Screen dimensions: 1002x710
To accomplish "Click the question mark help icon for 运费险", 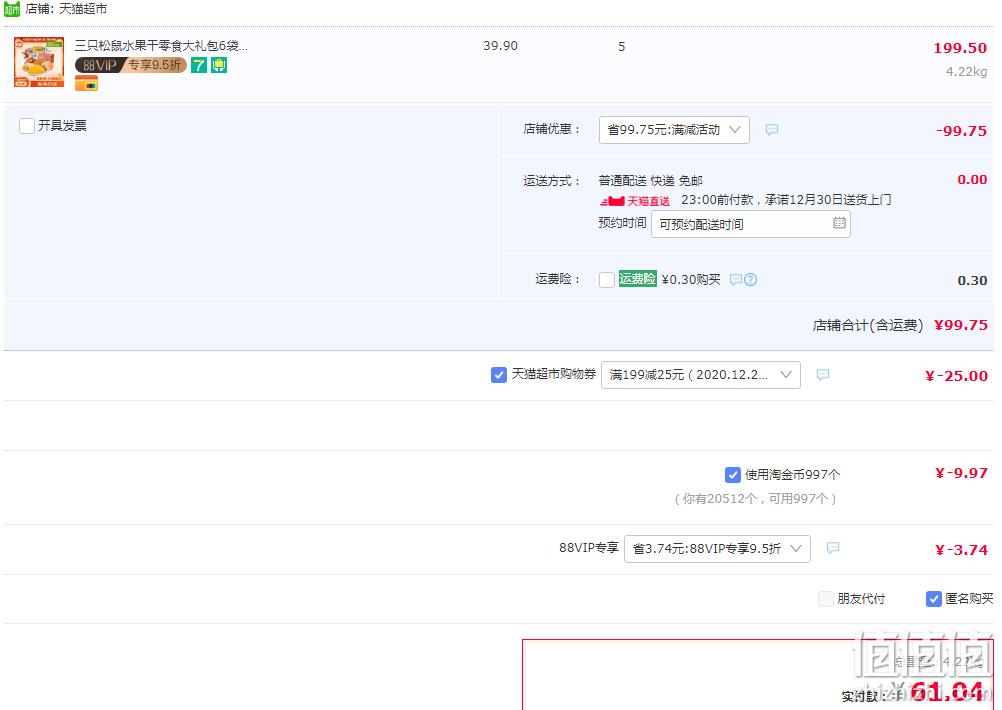I will tap(751, 280).
